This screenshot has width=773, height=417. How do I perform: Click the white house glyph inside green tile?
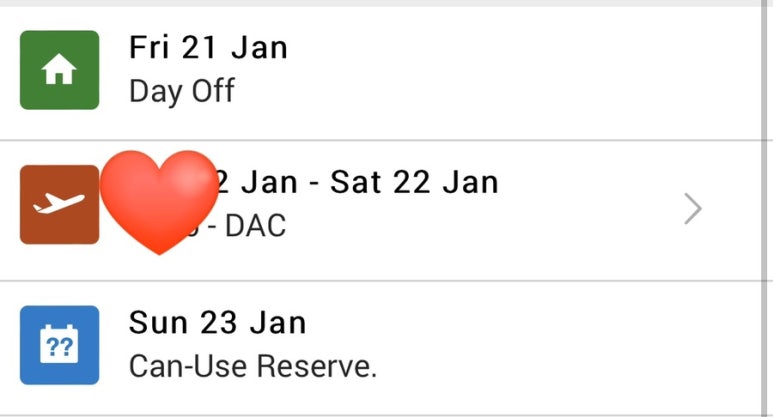59,70
